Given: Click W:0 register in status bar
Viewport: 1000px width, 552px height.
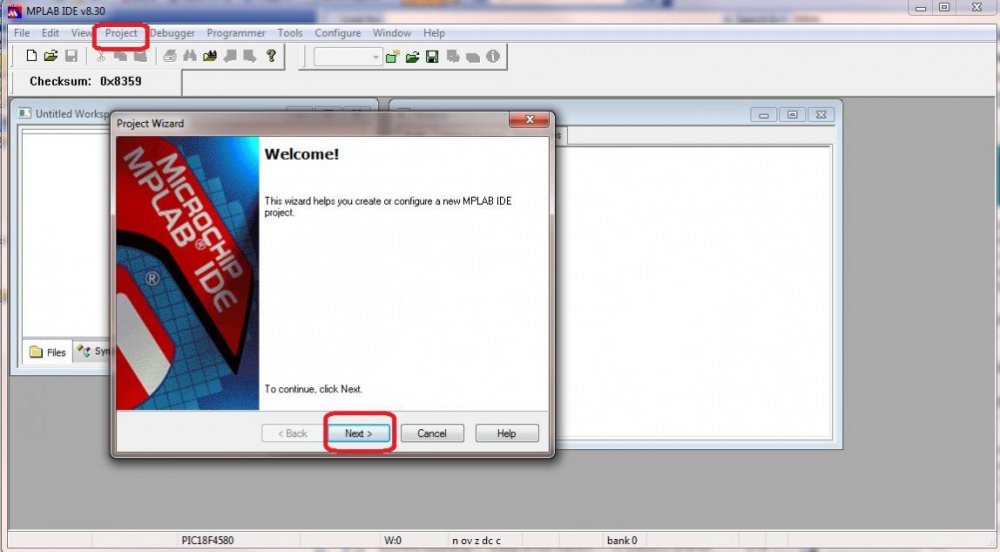Looking at the screenshot, I should click(x=393, y=541).
